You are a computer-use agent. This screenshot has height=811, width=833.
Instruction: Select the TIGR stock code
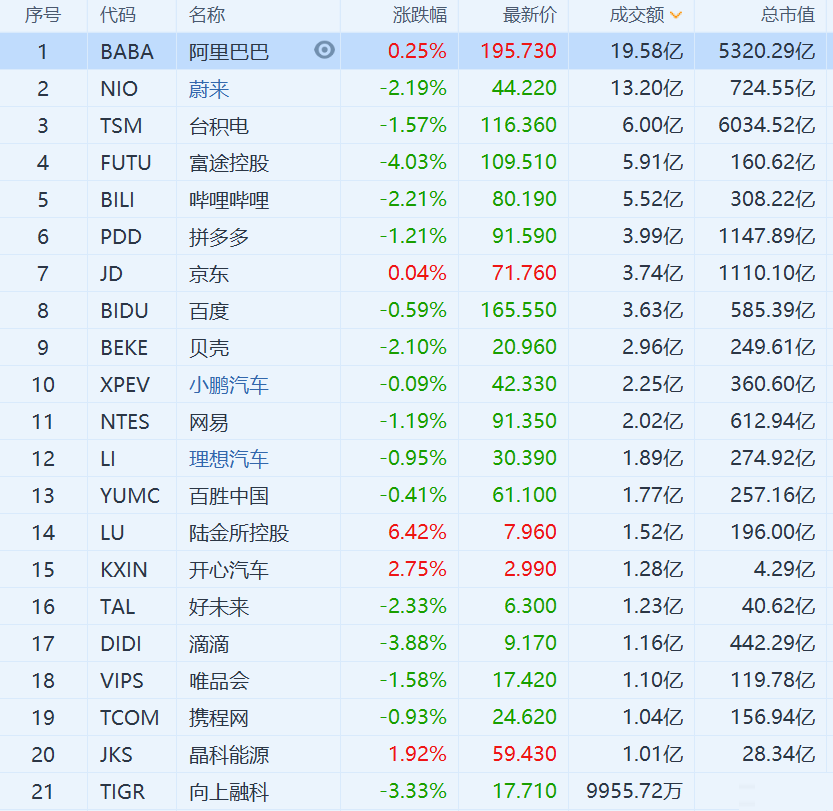123,792
